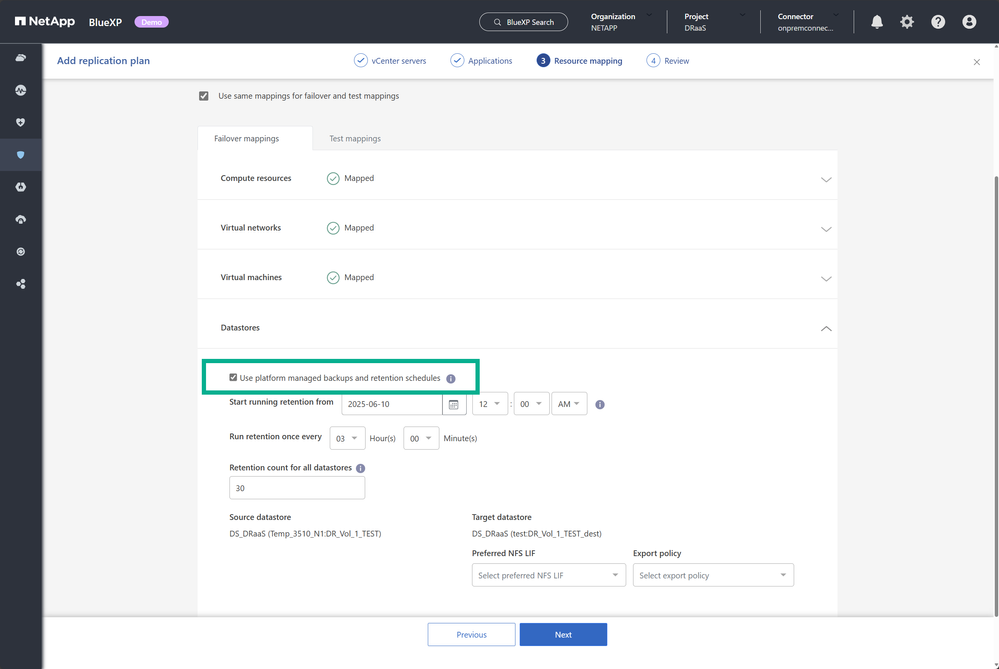Close the Add replication plan dialog
This screenshot has height=669, width=999.
coord(977,62)
